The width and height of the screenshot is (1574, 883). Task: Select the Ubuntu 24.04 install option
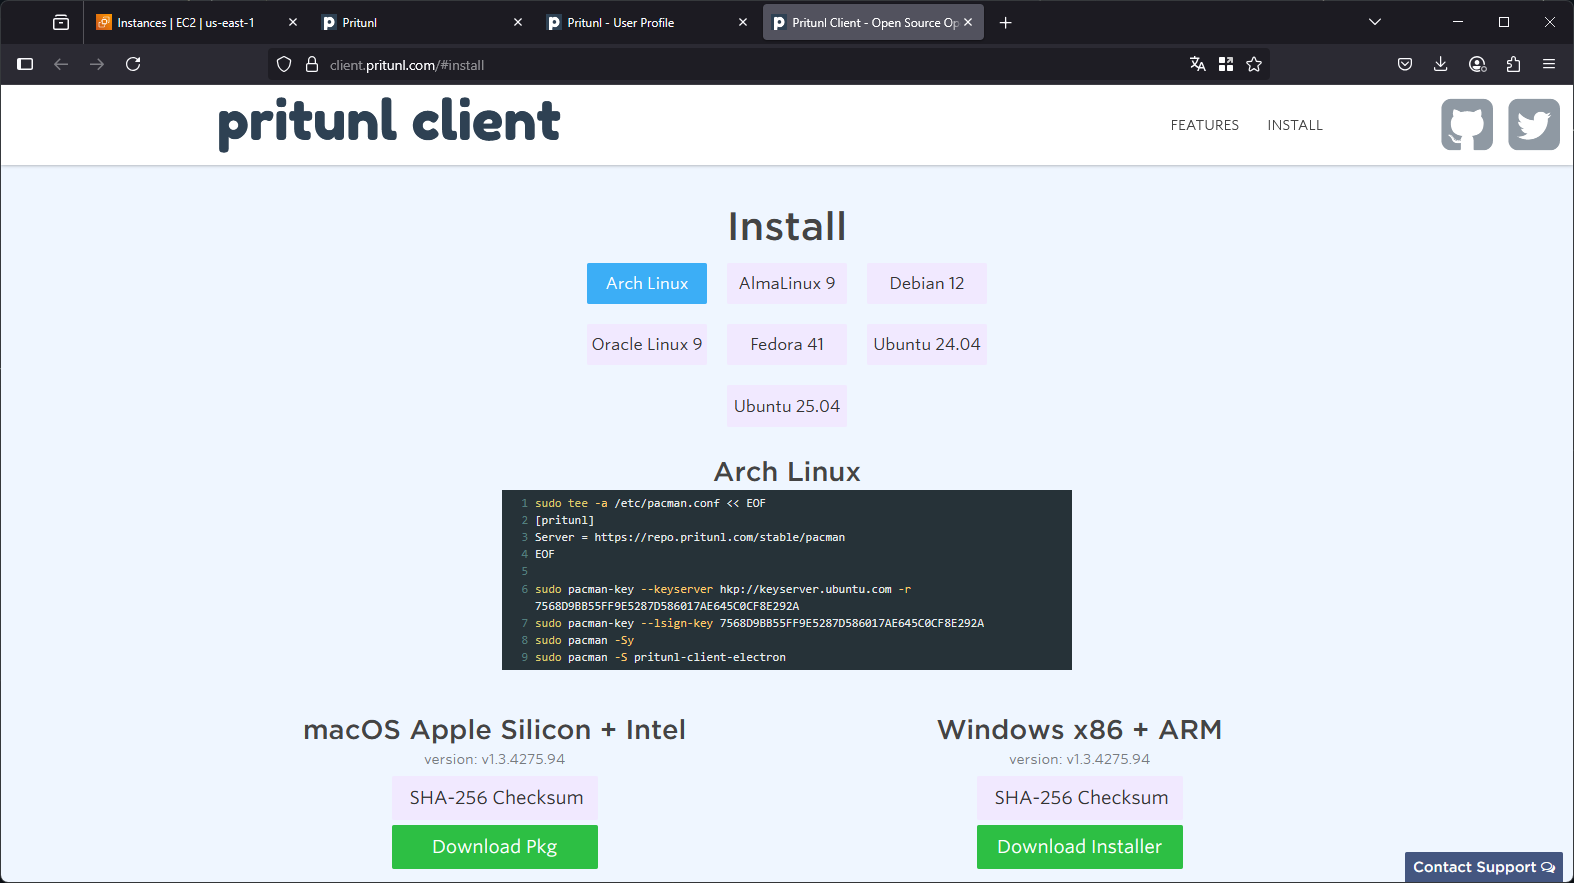pyautogui.click(x=927, y=344)
